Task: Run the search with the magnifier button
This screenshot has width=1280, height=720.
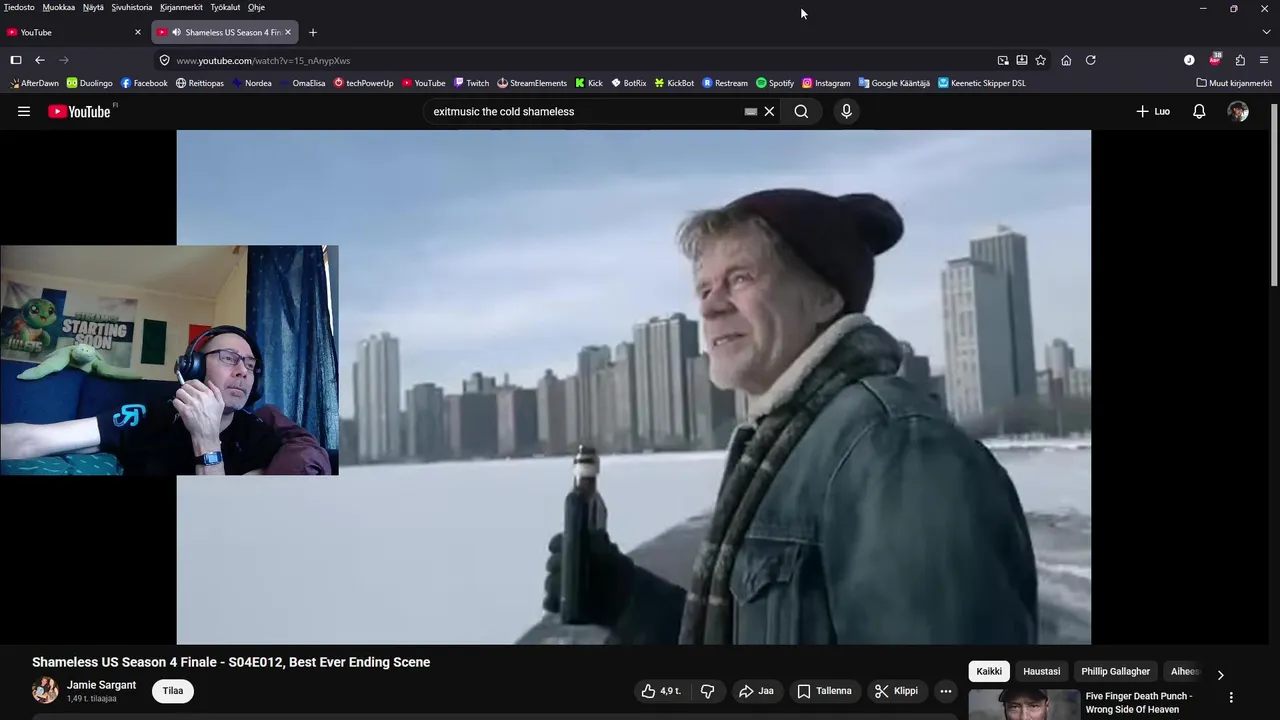Action: [x=801, y=112]
